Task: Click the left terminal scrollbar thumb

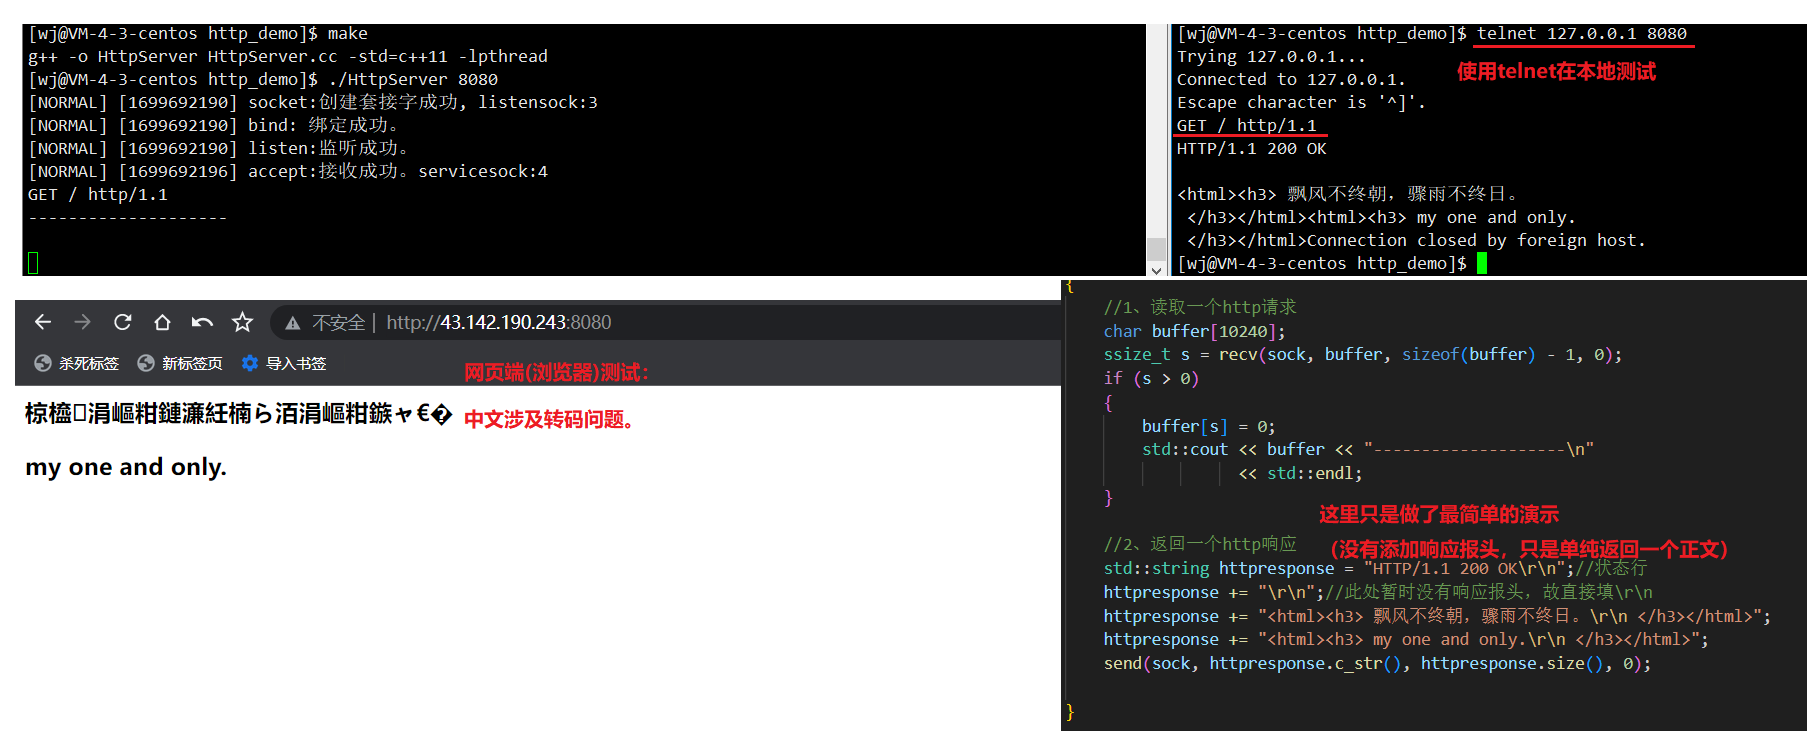Action: (x=1156, y=249)
